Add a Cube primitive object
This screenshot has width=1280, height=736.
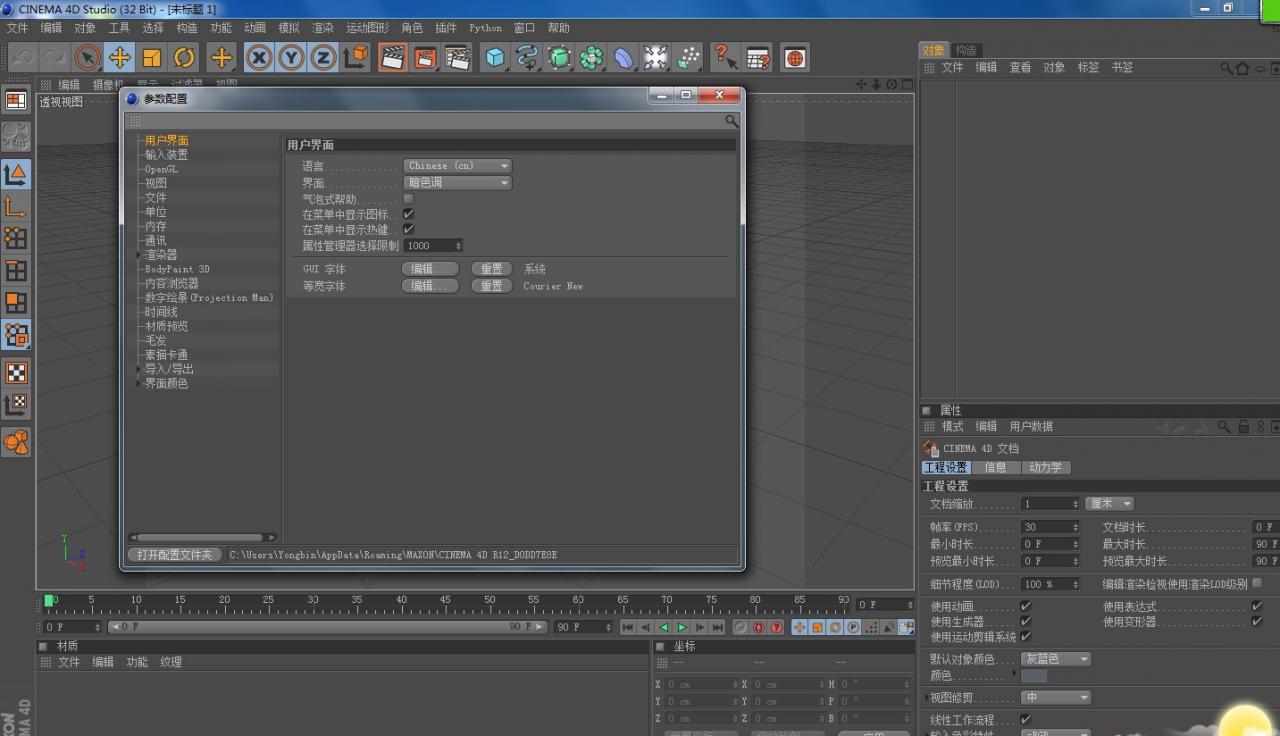pos(495,58)
